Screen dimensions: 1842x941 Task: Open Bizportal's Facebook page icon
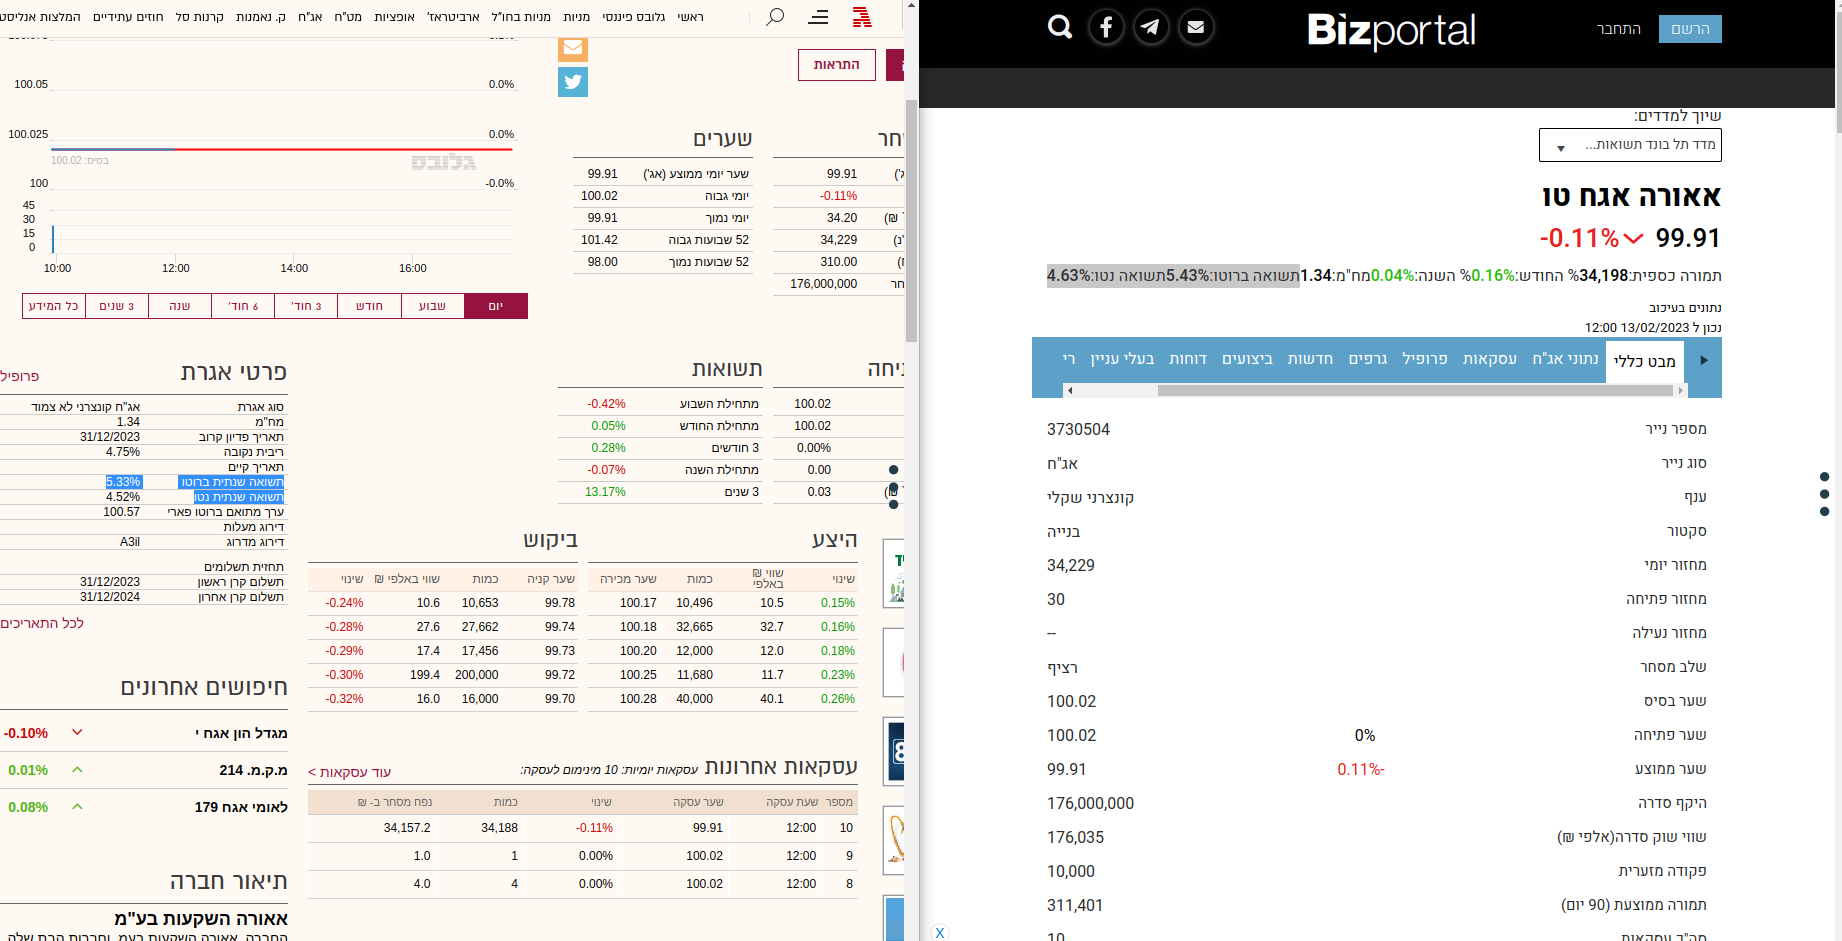click(1106, 27)
